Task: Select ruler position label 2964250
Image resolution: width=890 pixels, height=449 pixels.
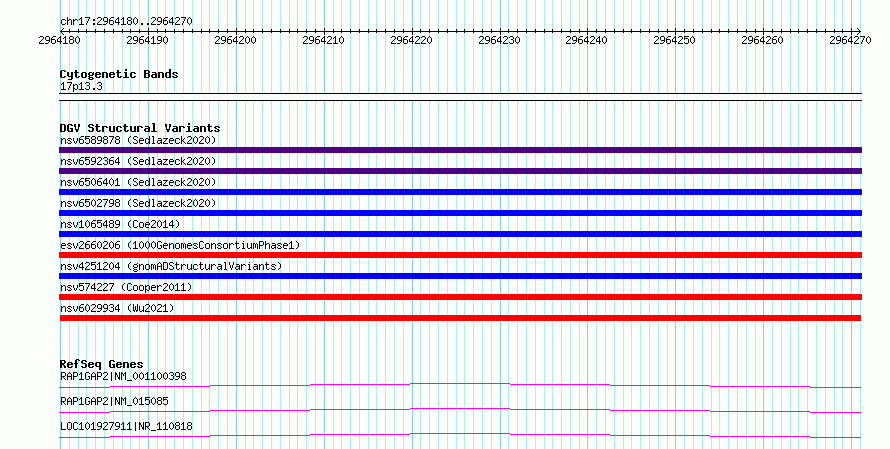Action: click(675, 40)
